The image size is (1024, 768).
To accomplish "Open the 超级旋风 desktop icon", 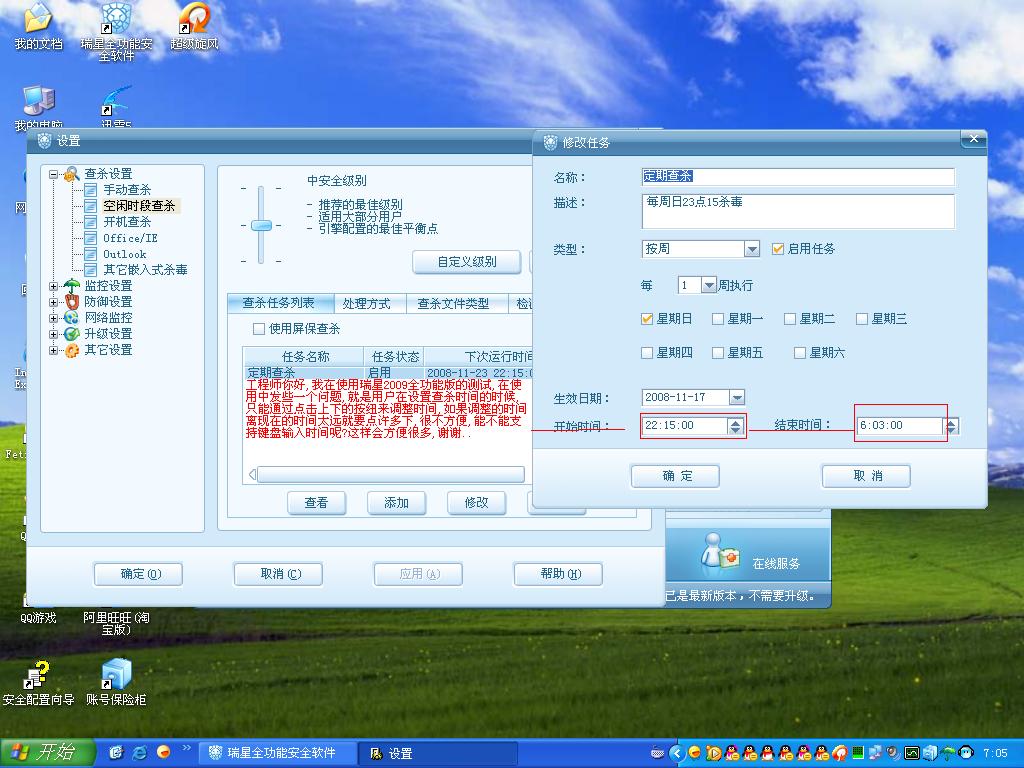I will [194, 19].
